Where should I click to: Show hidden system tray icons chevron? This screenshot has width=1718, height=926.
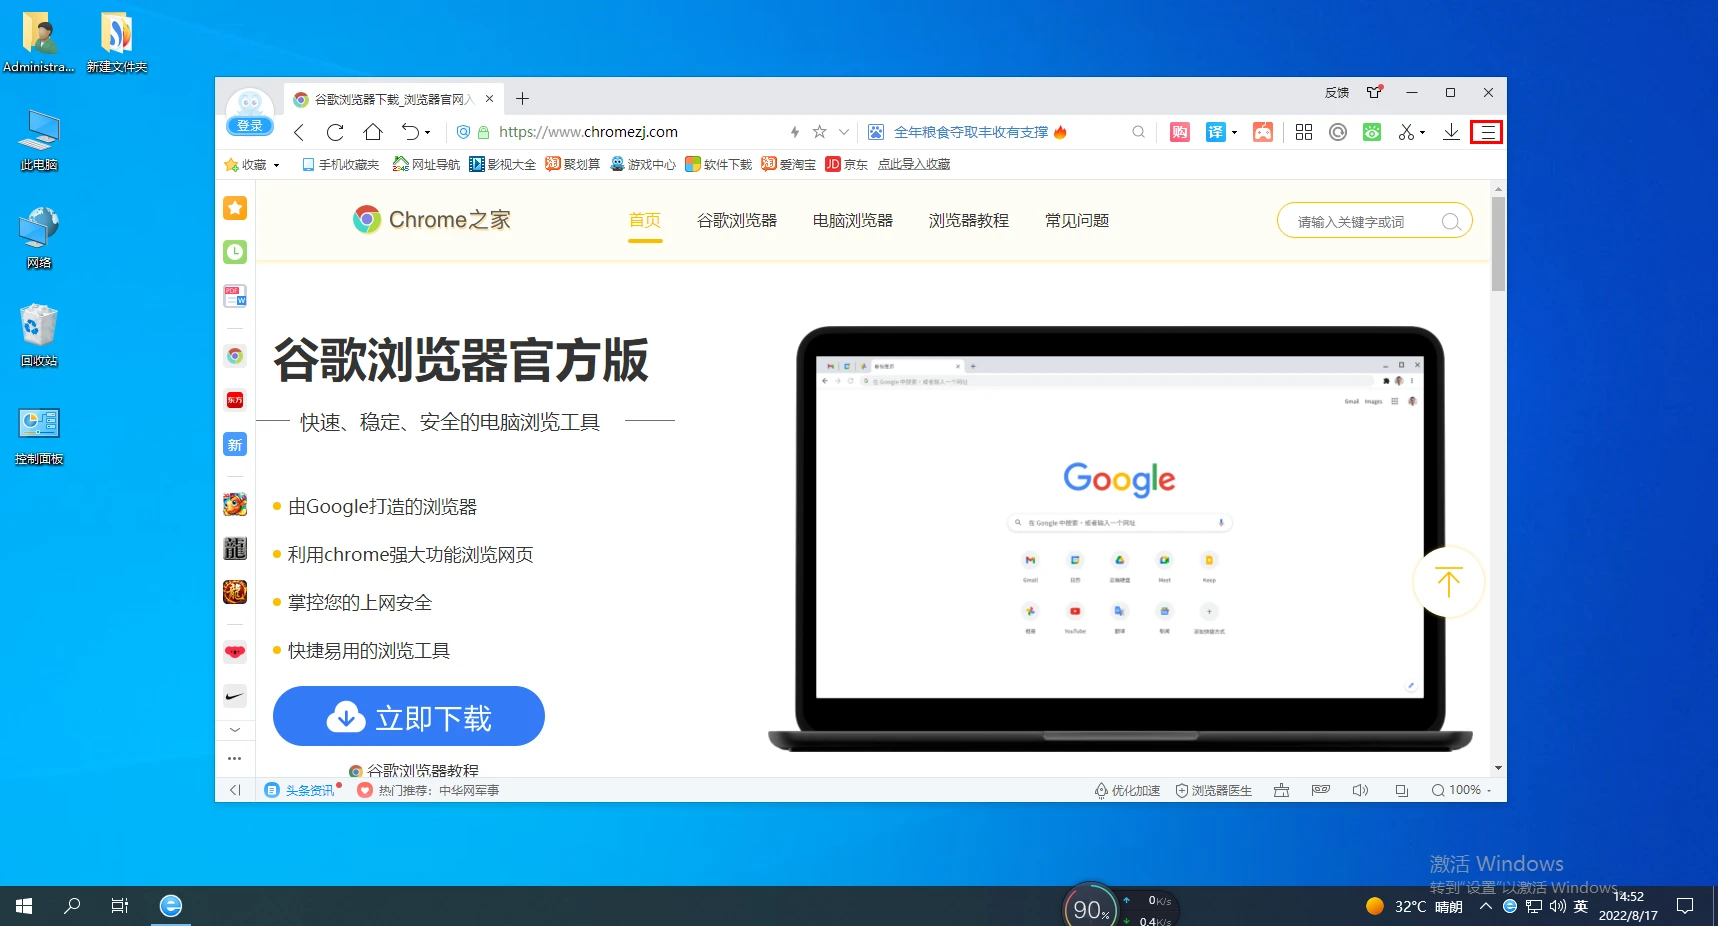1486,906
